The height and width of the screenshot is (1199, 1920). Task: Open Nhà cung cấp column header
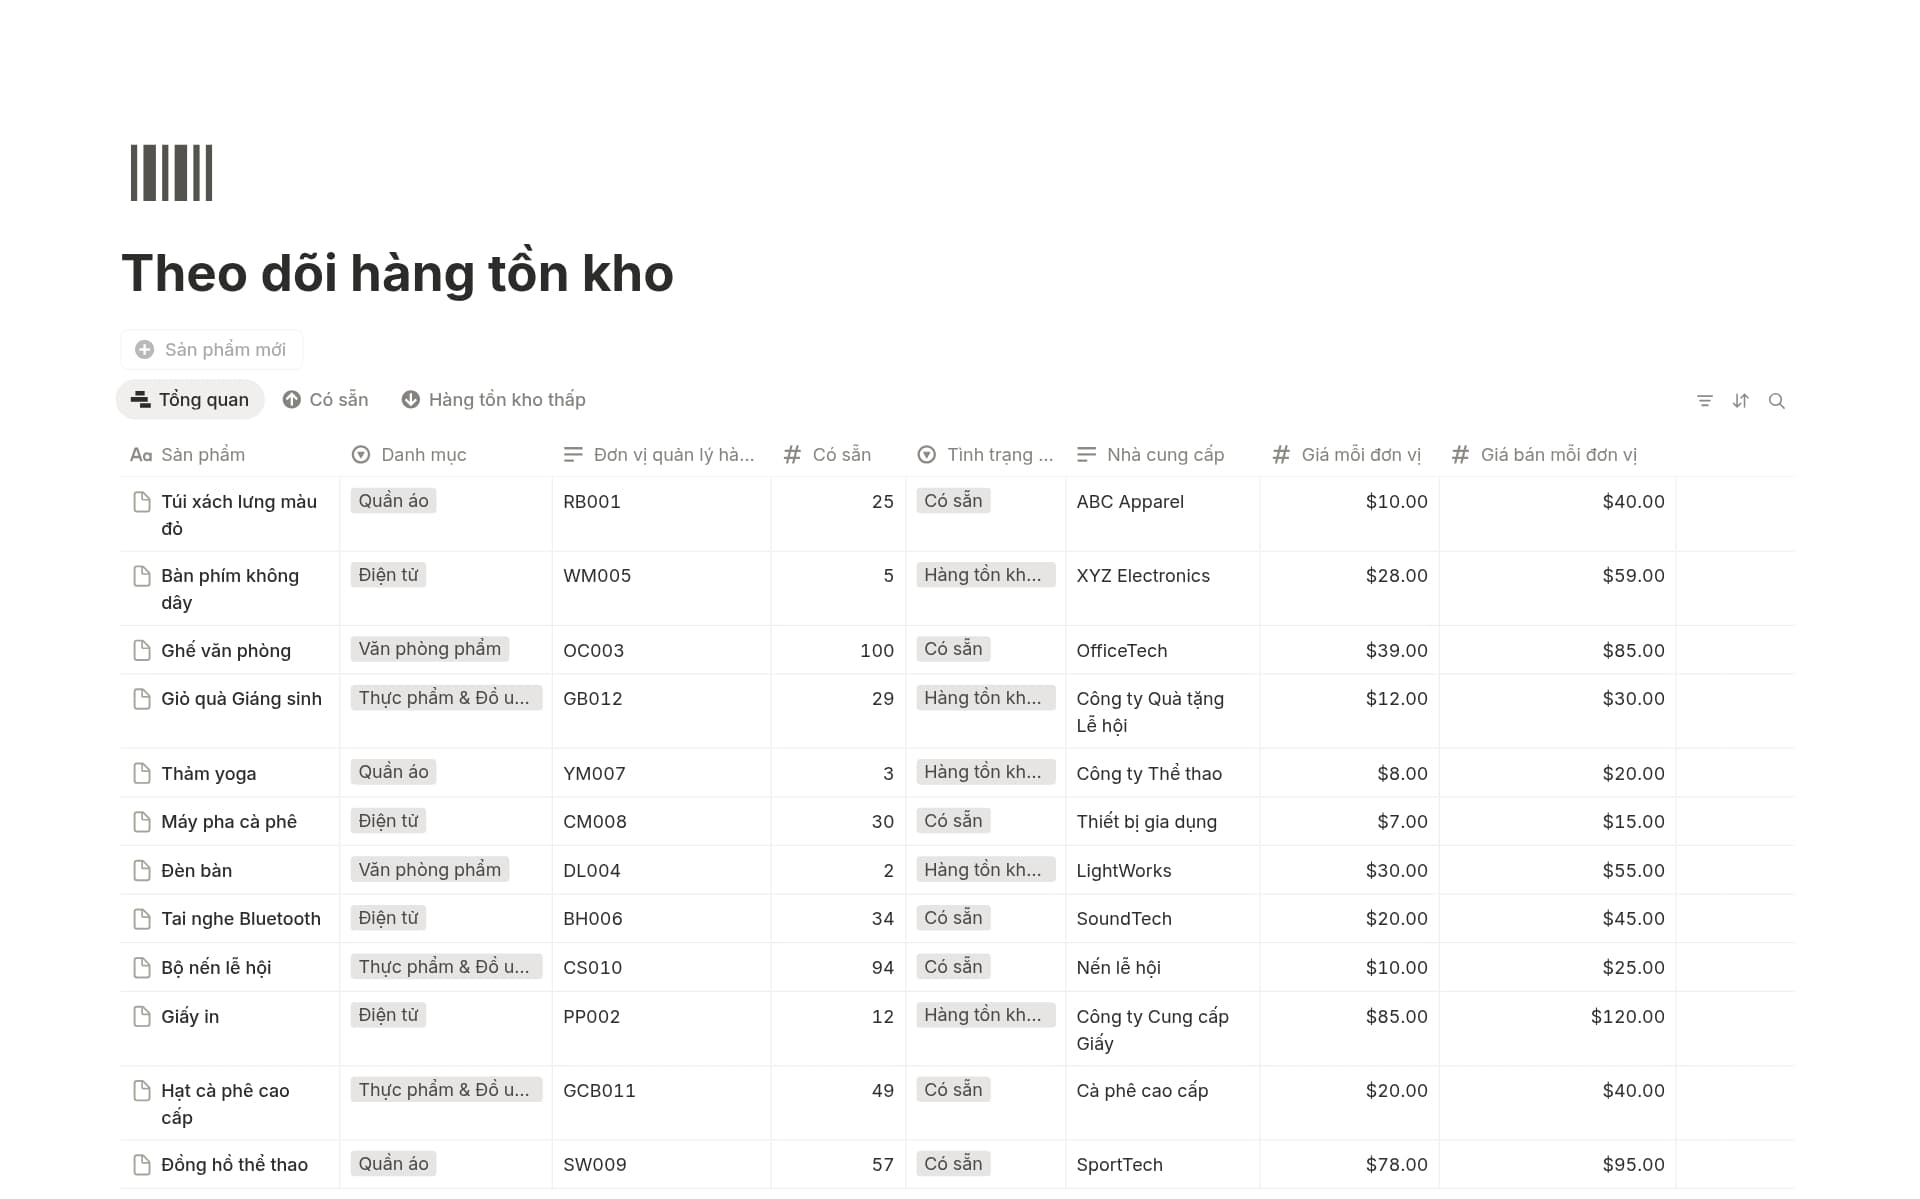1164,455
